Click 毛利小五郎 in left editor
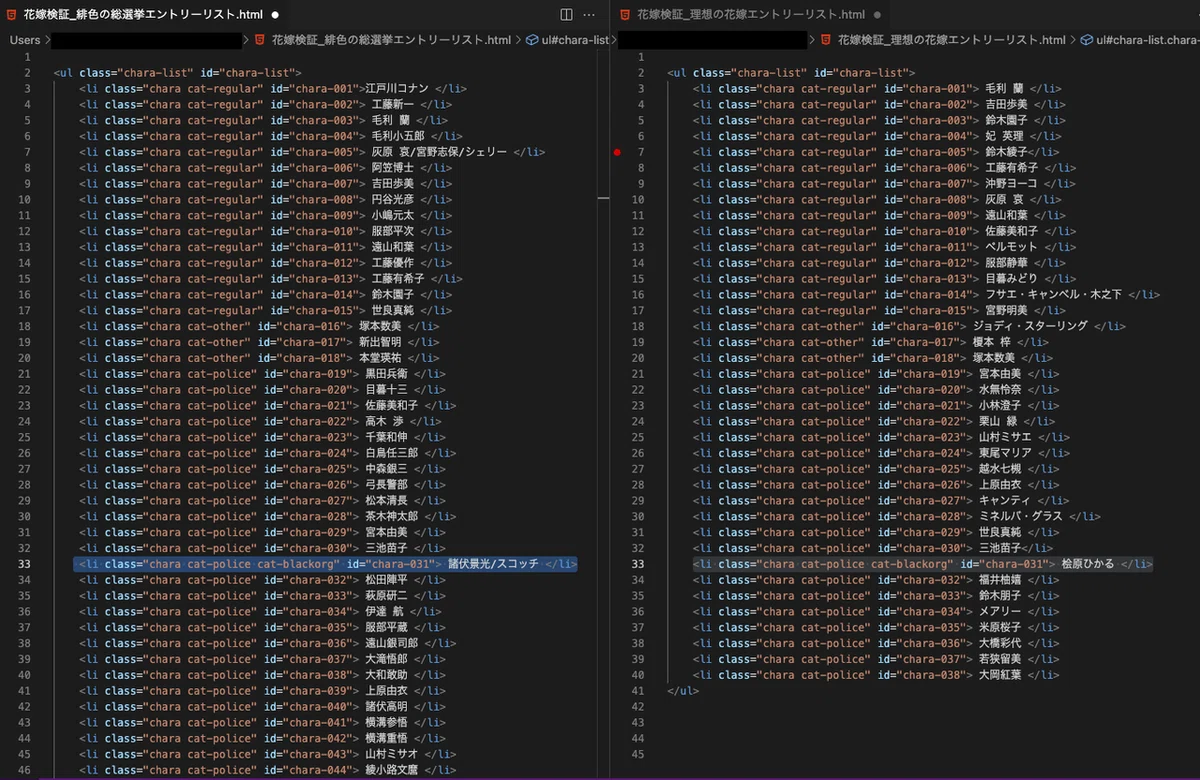Screen dimensions: 1200x780 click(x=398, y=136)
